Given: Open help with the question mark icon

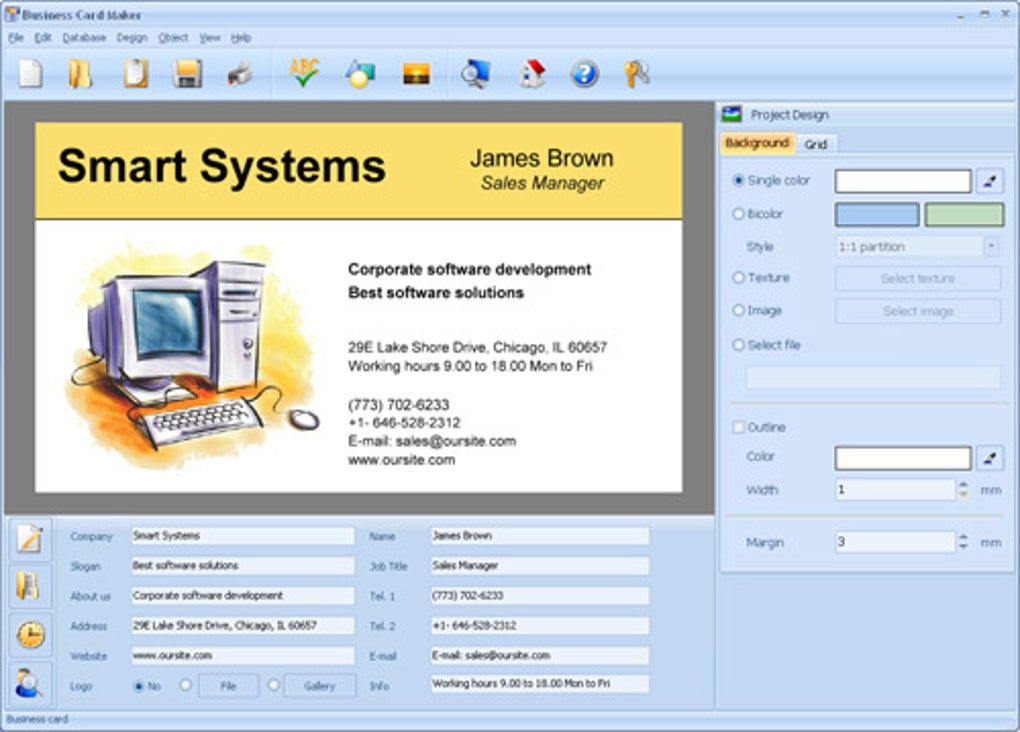Looking at the screenshot, I should coord(584,74).
